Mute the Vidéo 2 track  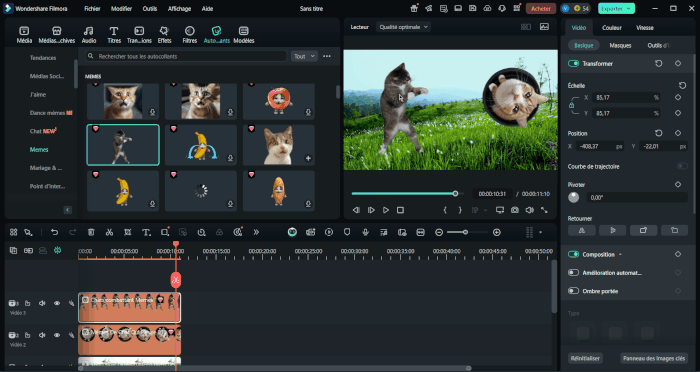pyautogui.click(x=42, y=335)
